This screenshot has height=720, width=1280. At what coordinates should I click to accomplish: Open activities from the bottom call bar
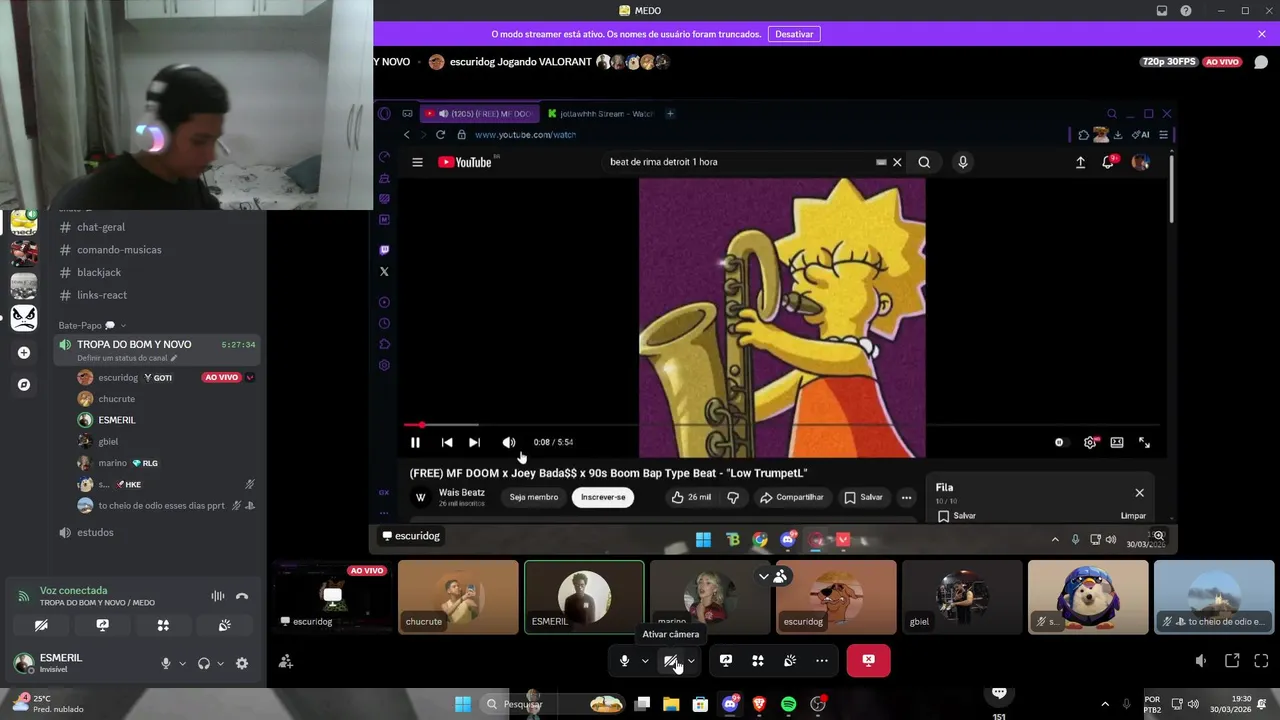(x=758, y=661)
